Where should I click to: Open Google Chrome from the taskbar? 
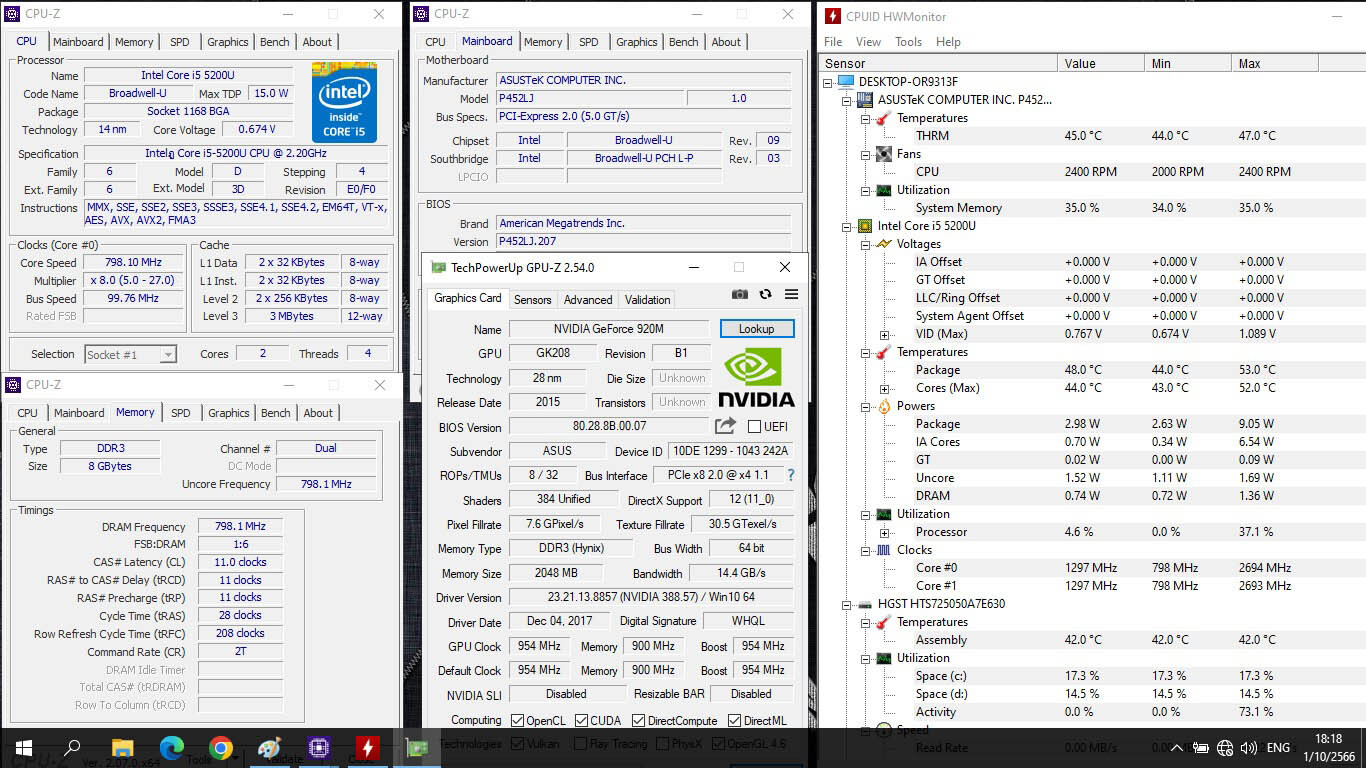click(221, 748)
